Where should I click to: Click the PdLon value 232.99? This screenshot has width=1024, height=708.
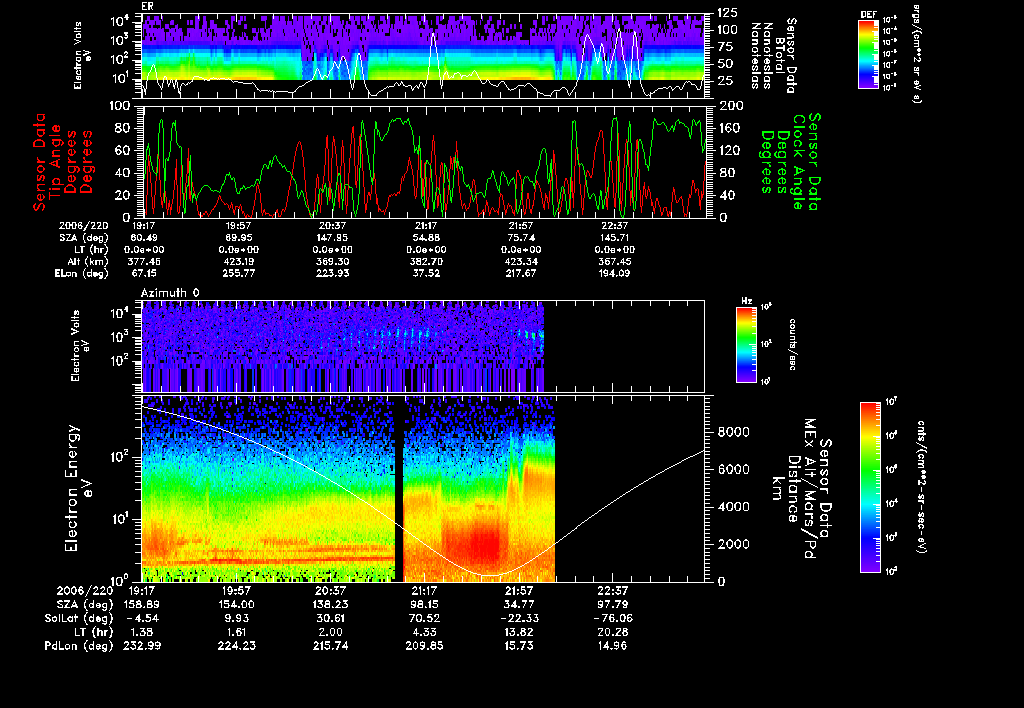[x=142, y=646]
